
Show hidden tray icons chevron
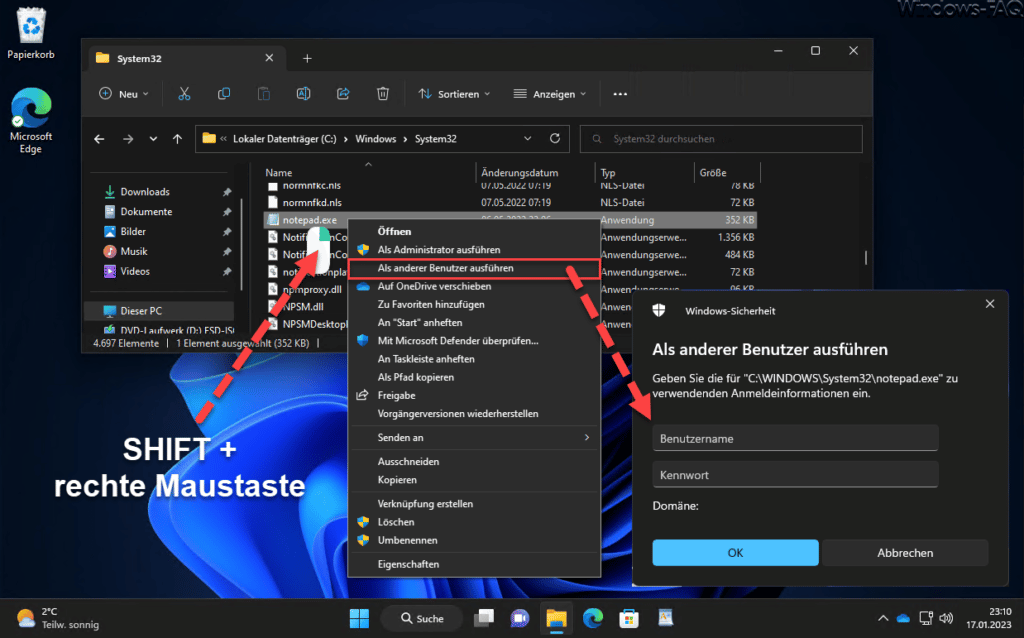883,618
